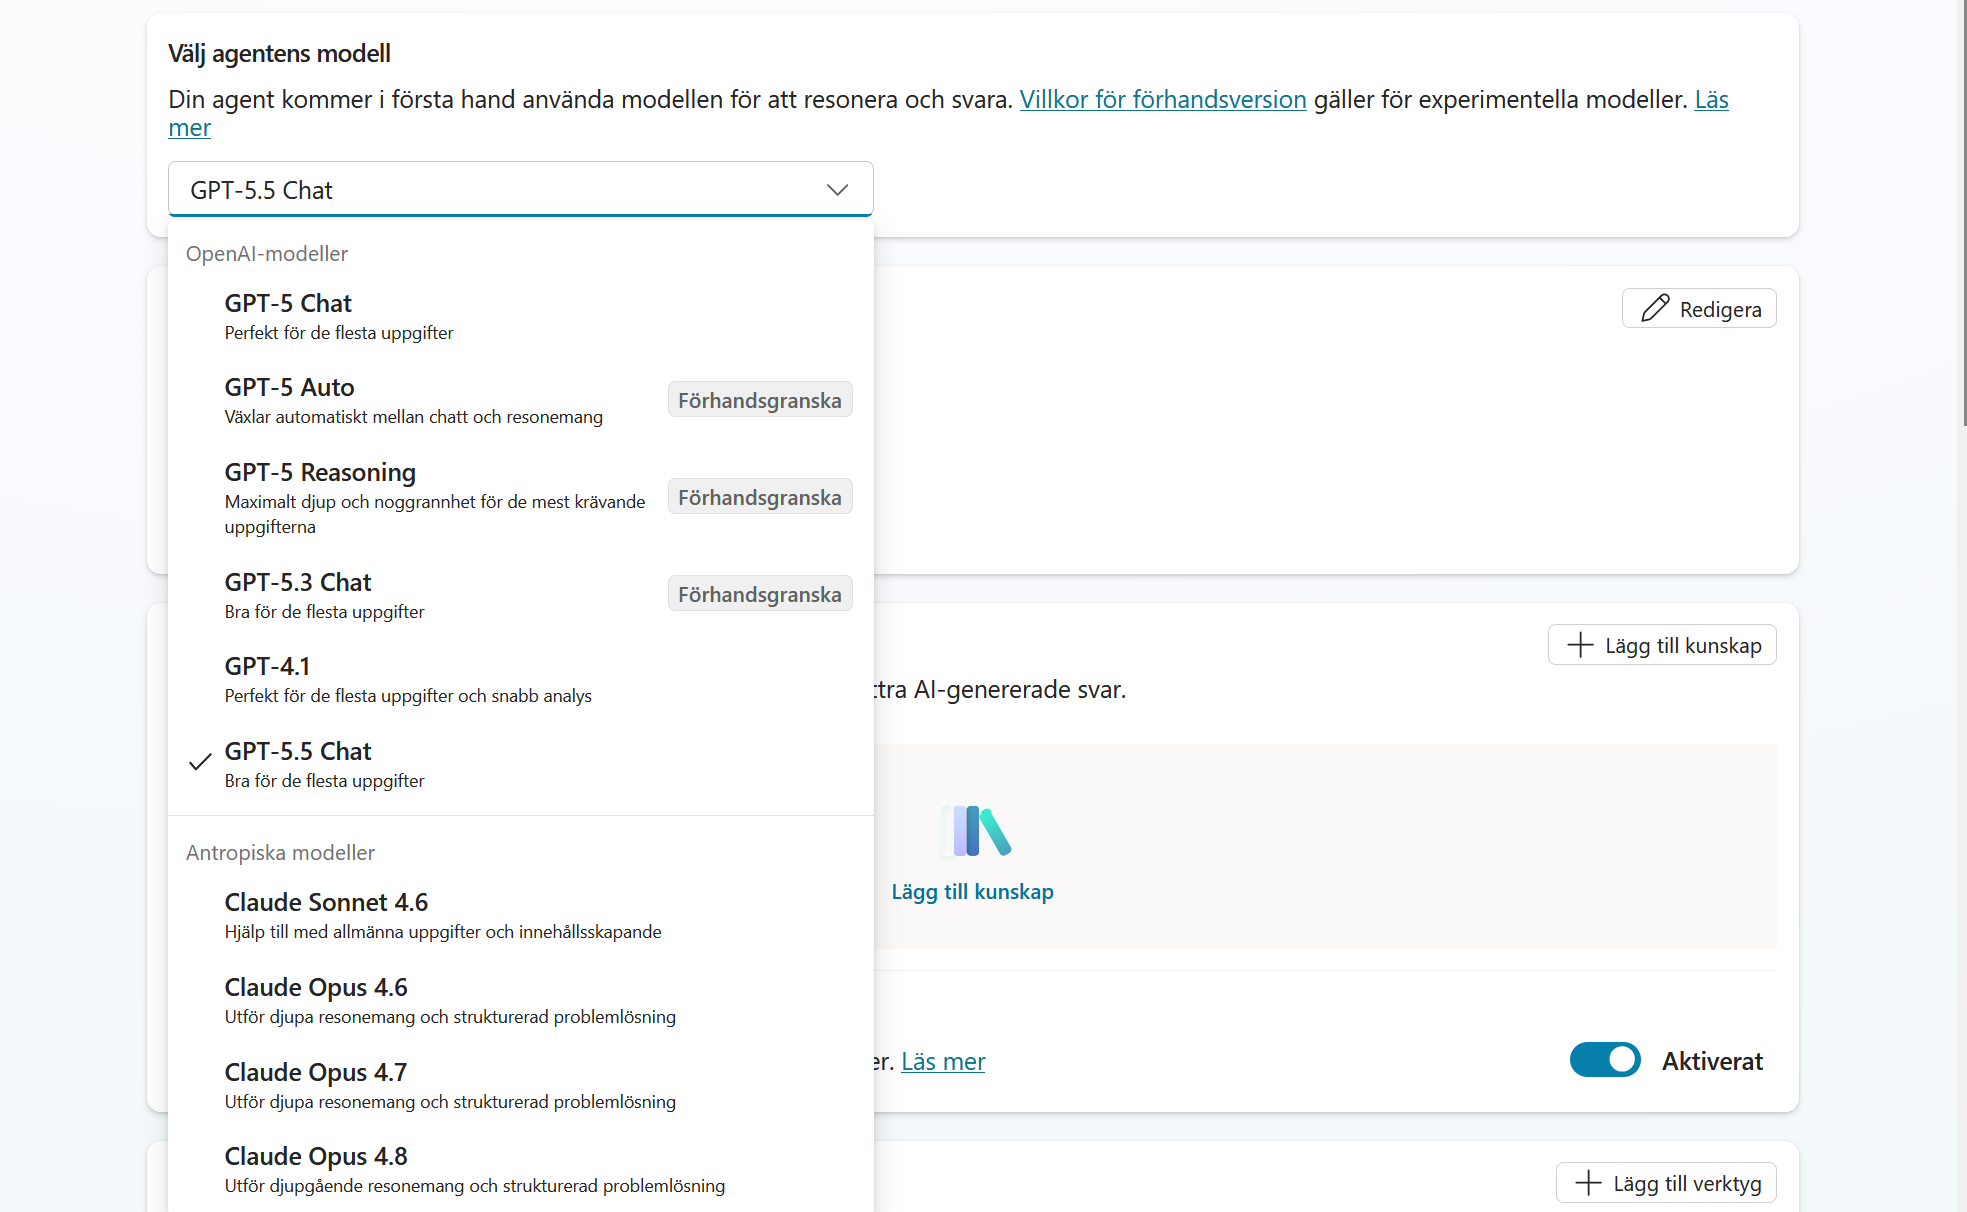Click the checkmark icon beside GPT-5.5 Chat
This screenshot has height=1212, width=1967.
pos(200,762)
